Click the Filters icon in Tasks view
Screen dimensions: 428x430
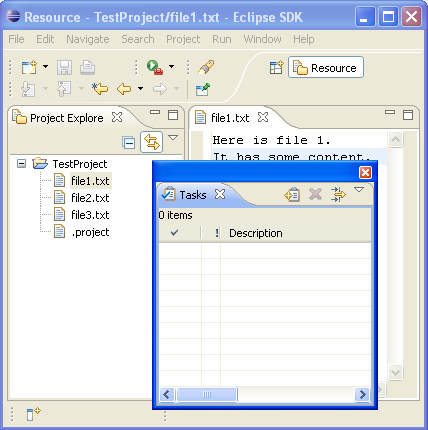338,194
